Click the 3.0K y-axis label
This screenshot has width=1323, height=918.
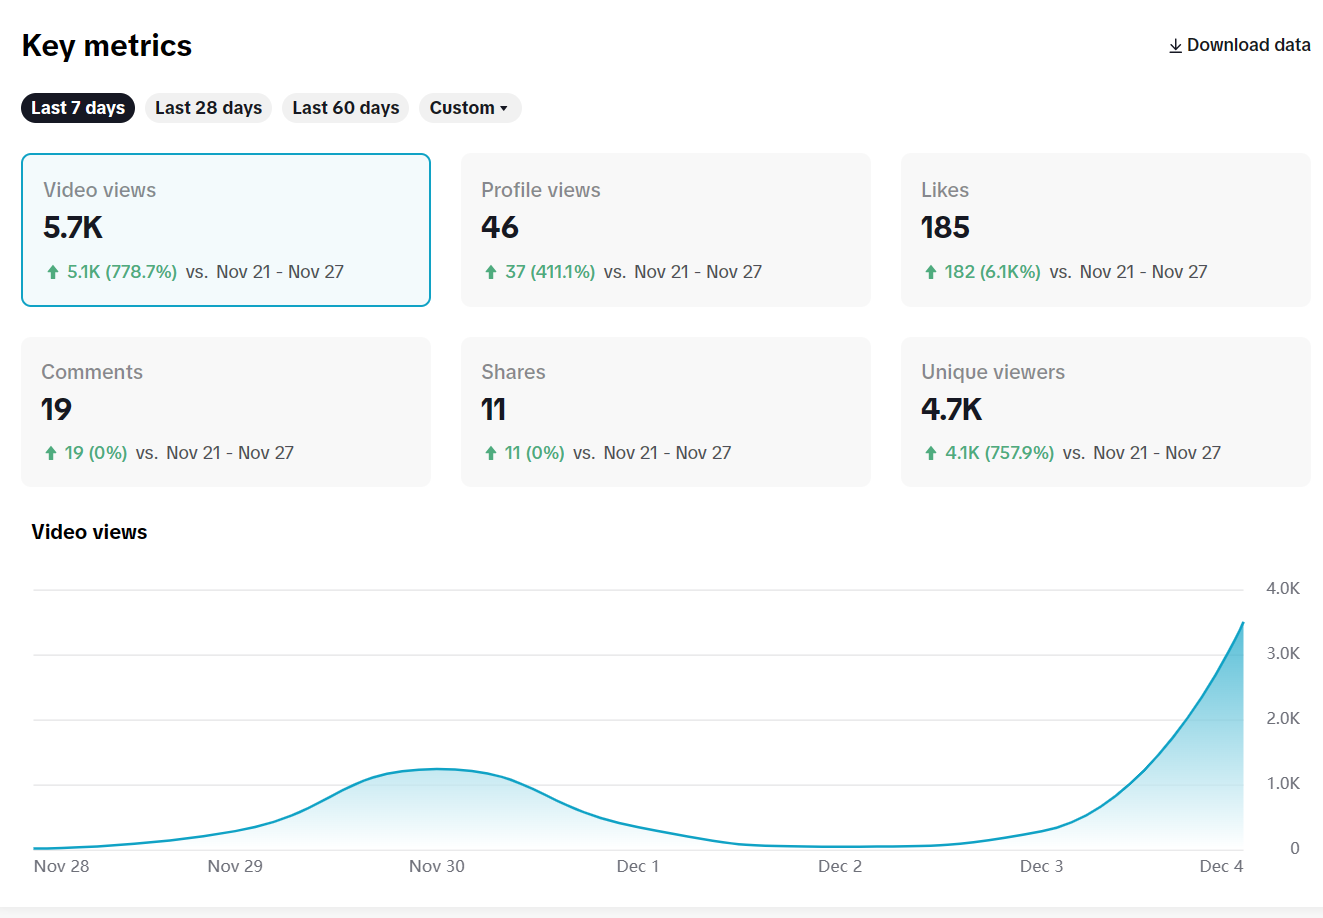click(1283, 653)
